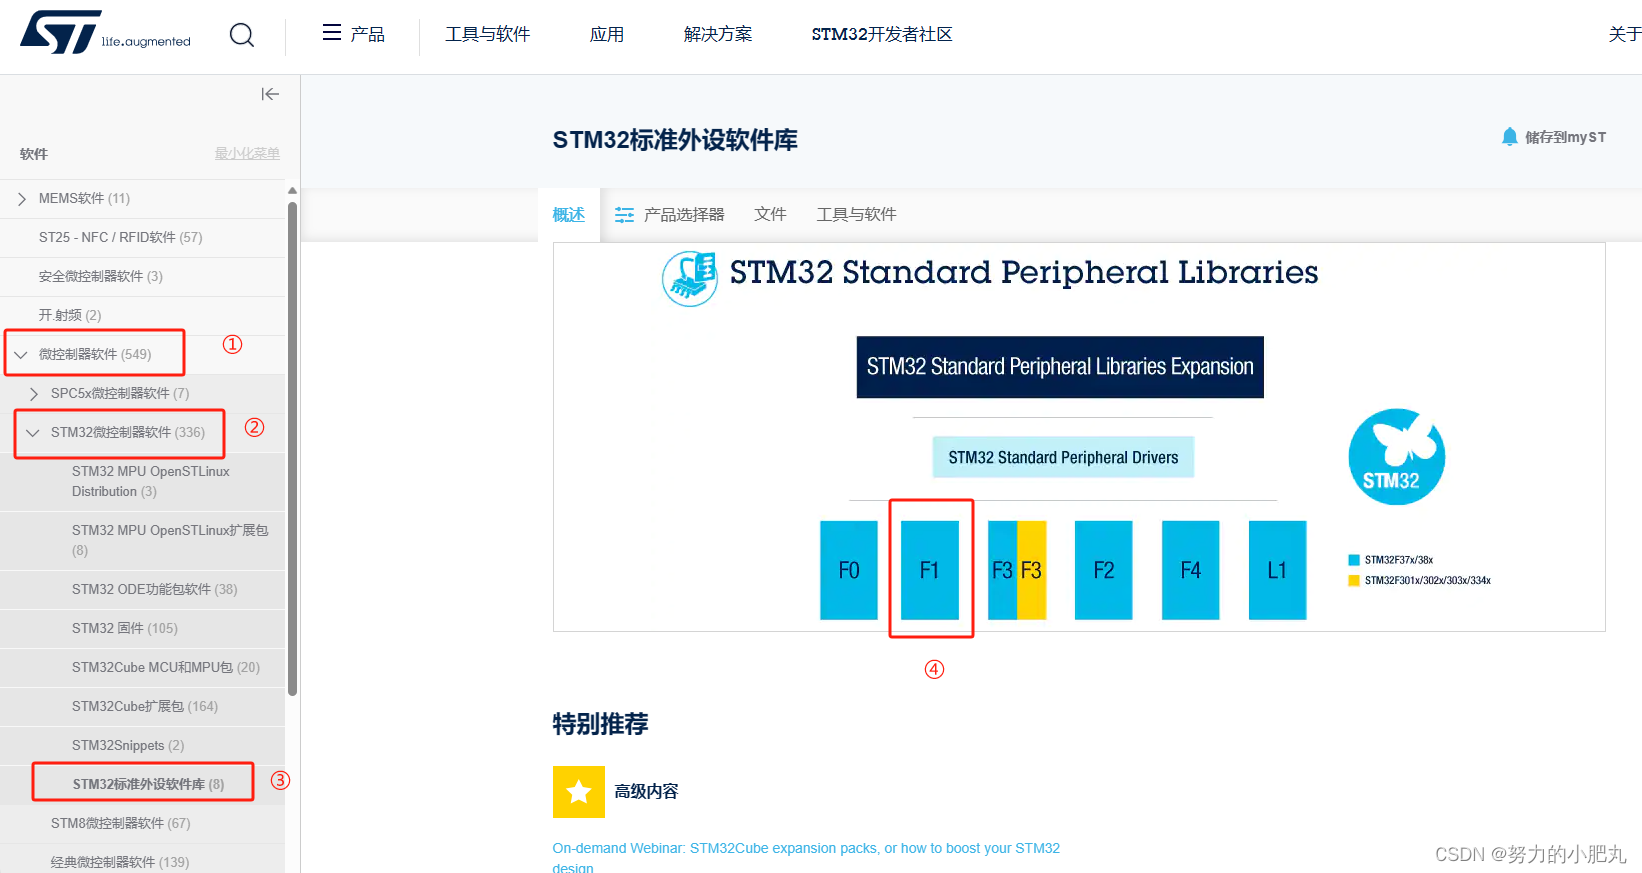Select the F4 series block
The height and width of the screenshot is (873, 1642).
1191,570
